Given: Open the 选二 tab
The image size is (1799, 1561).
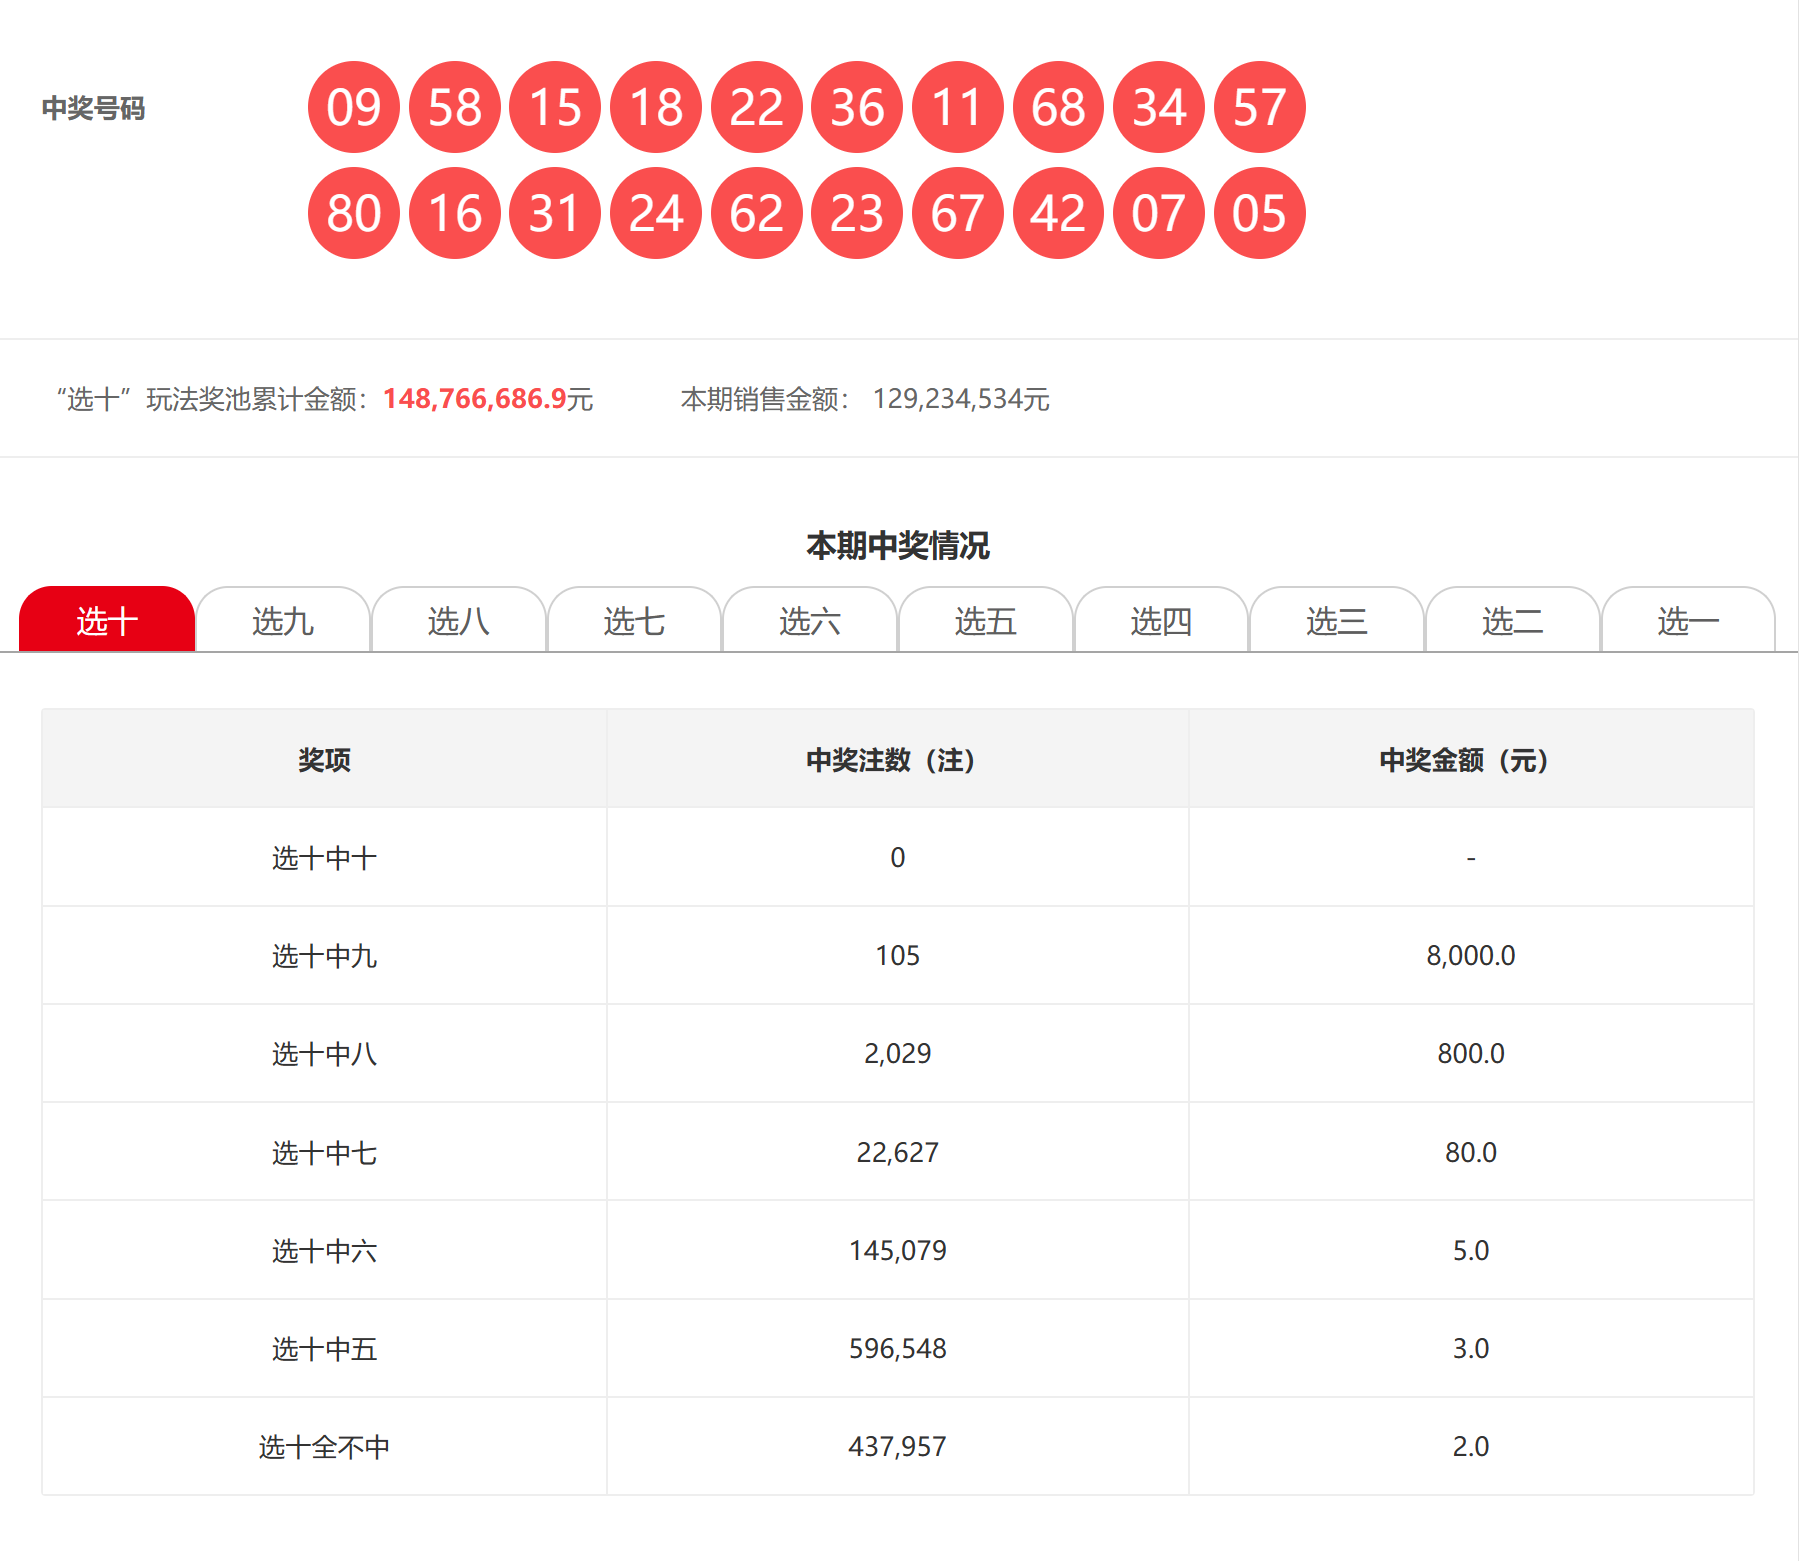Looking at the screenshot, I should (x=1512, y=621).
